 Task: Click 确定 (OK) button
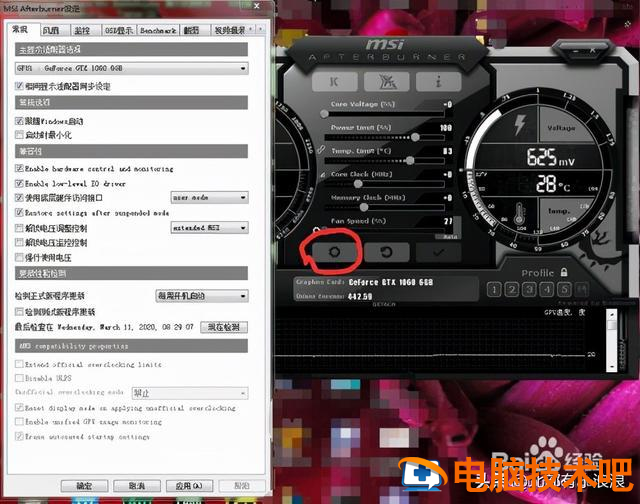[84, 486]
